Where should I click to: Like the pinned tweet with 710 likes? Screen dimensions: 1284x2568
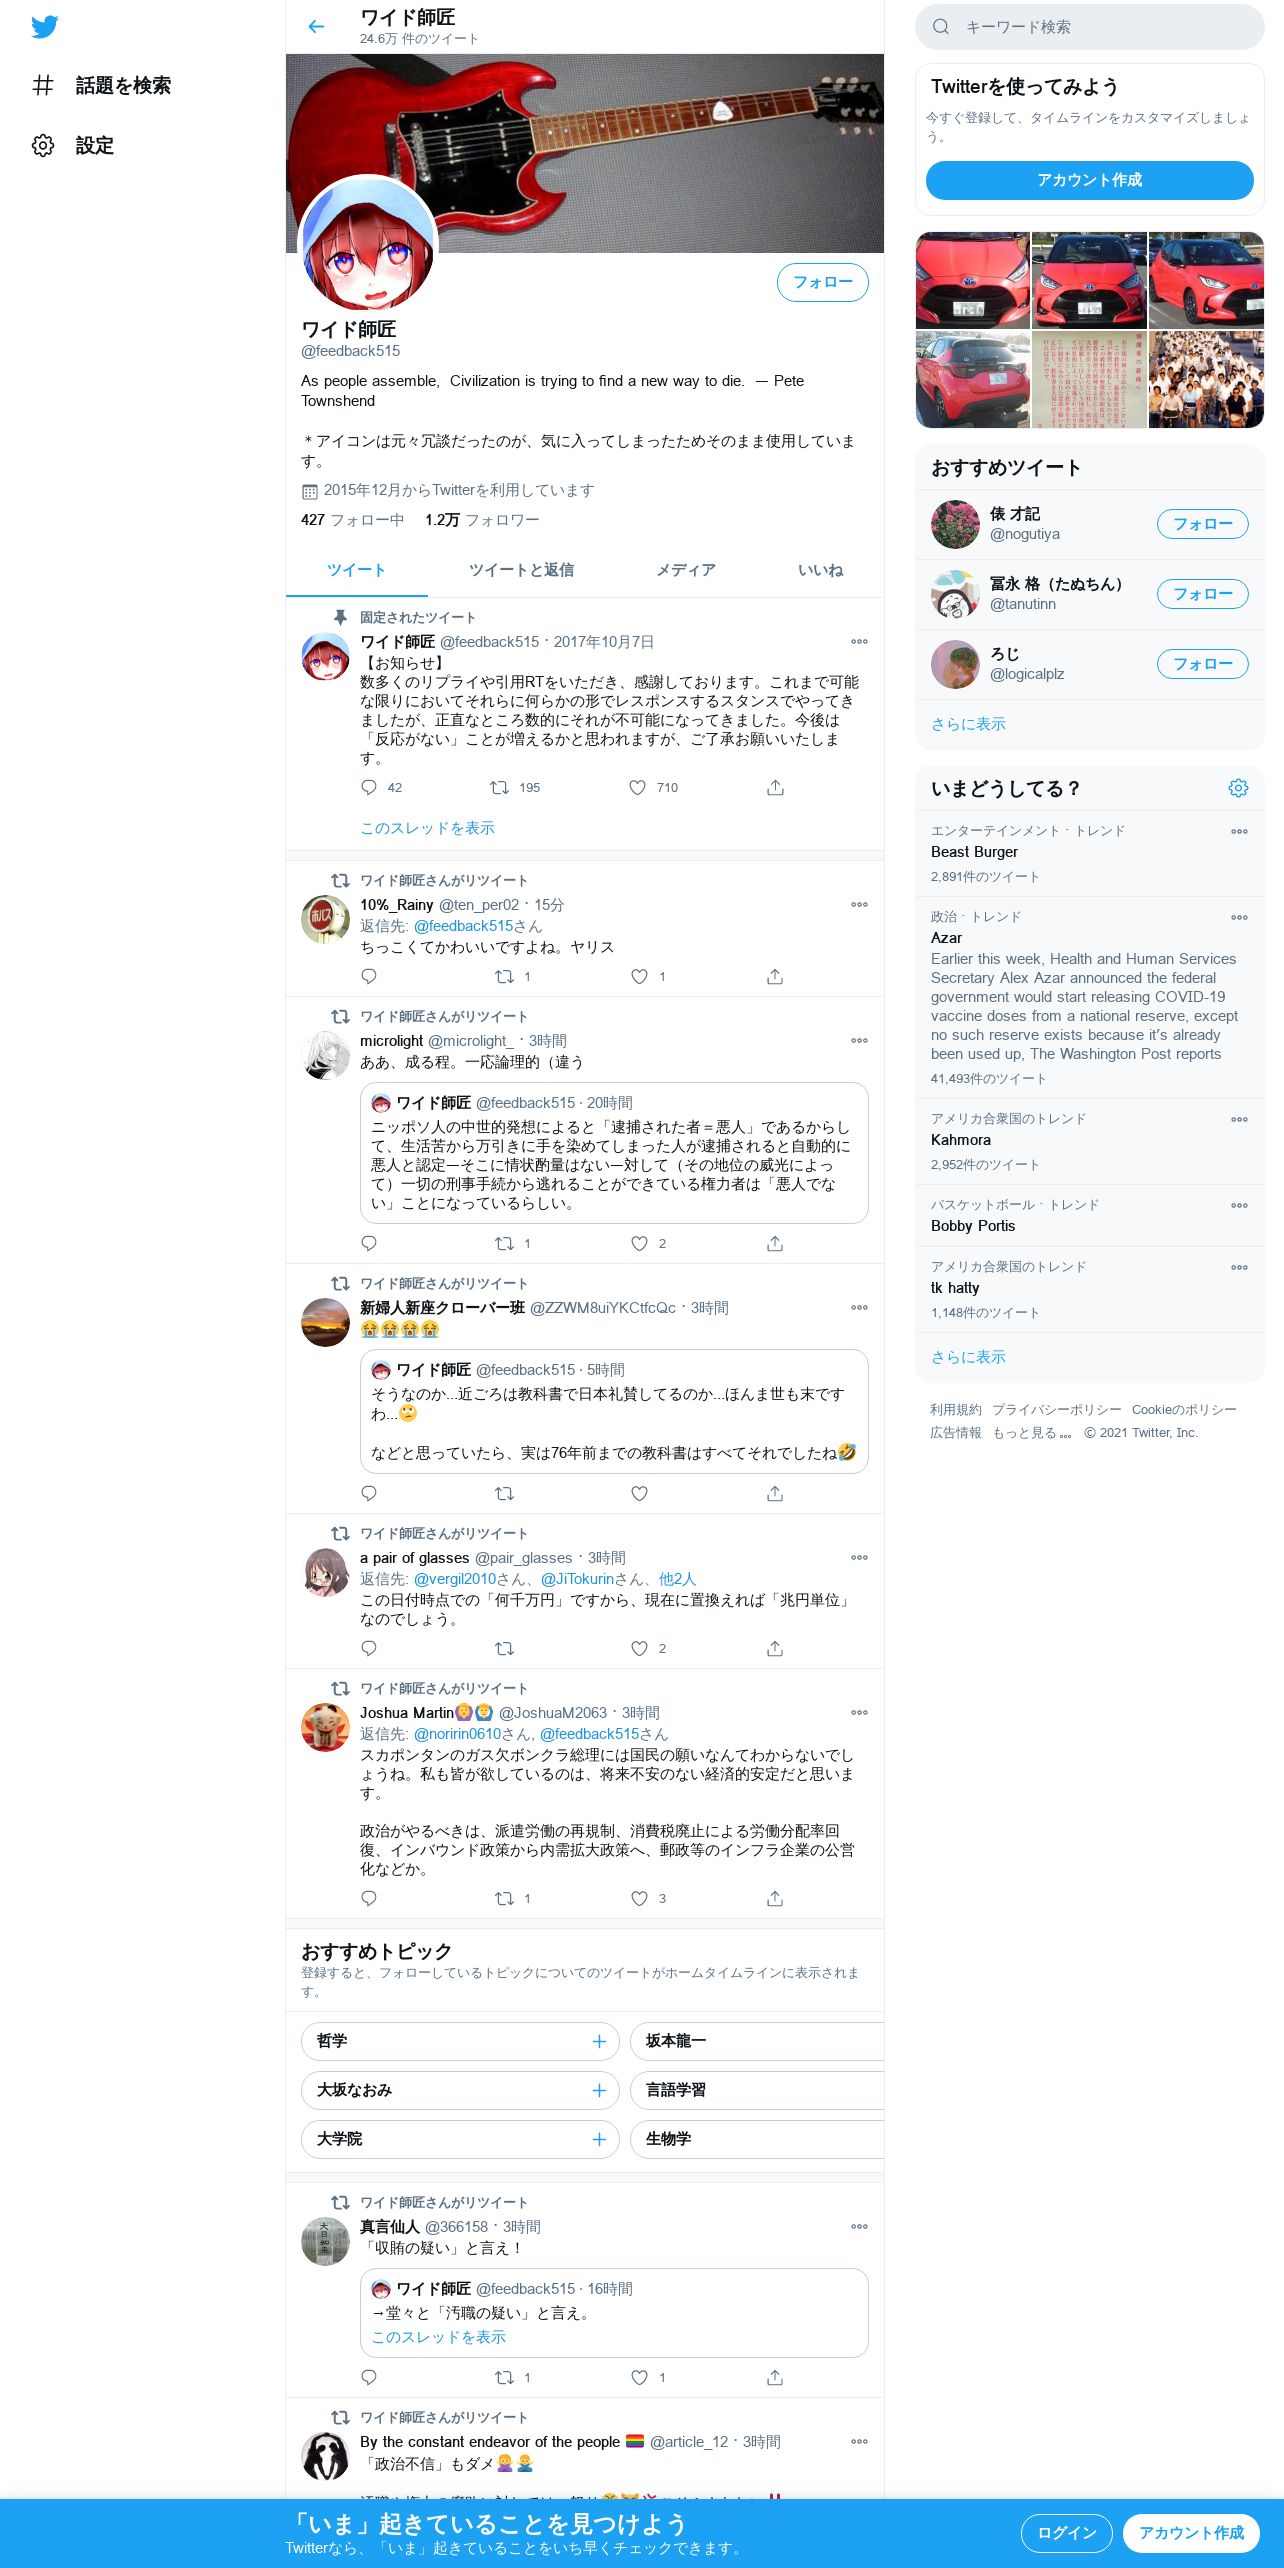pos(637,788)
